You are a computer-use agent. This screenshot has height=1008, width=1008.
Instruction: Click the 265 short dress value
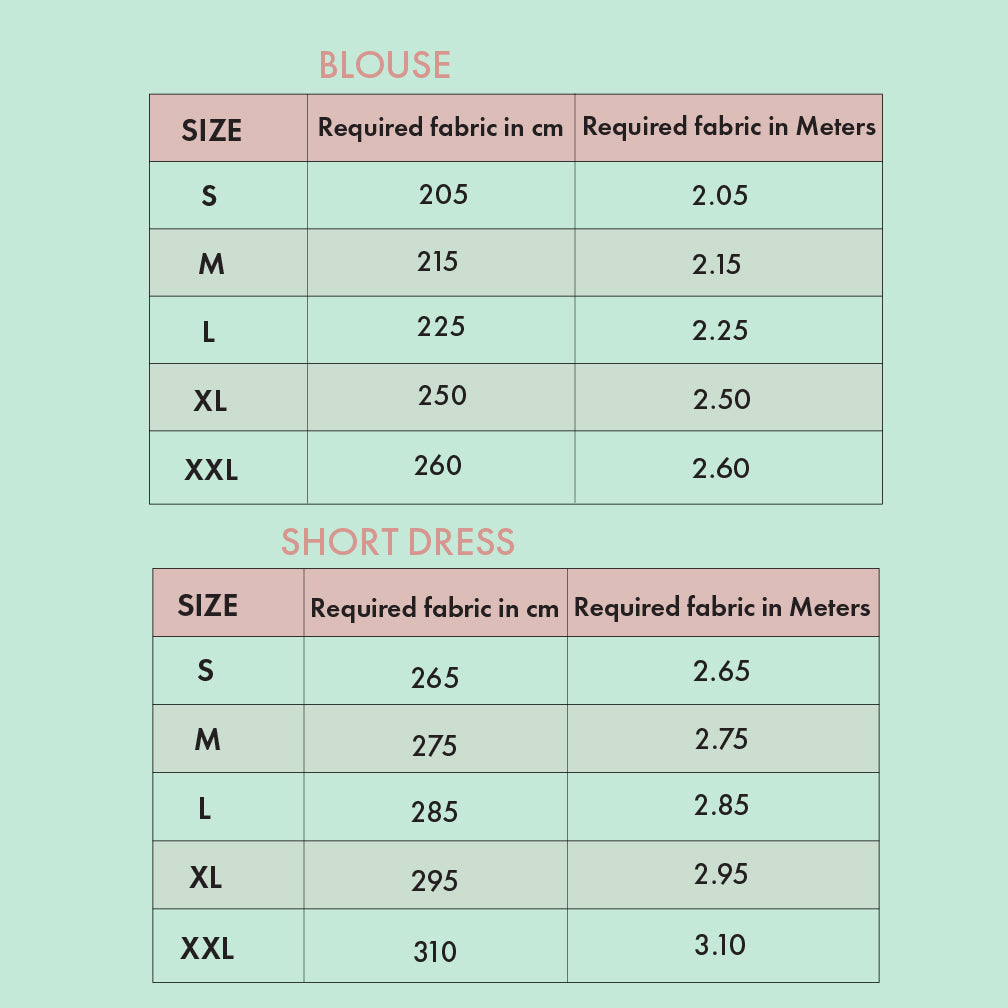pyautogui.click(x=435, y=678)
